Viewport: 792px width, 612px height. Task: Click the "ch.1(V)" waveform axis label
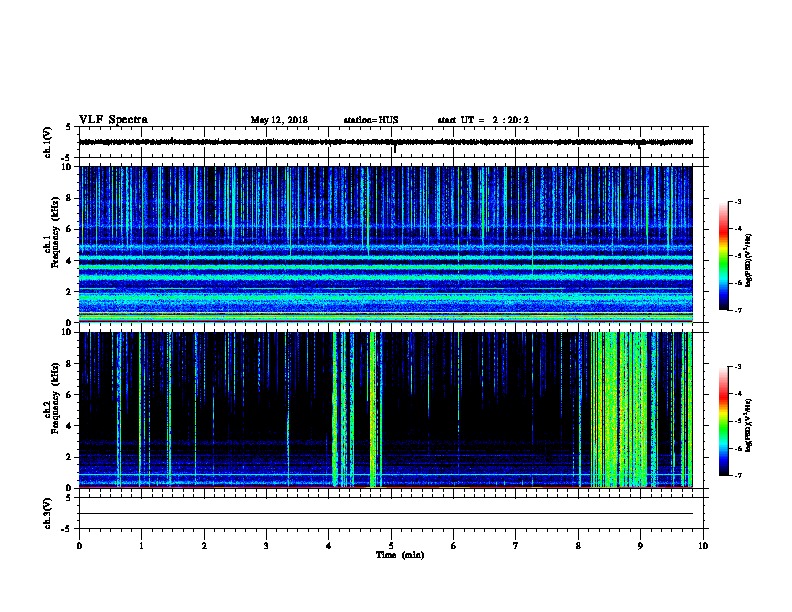pyautogui.click(x=48, y=142)
